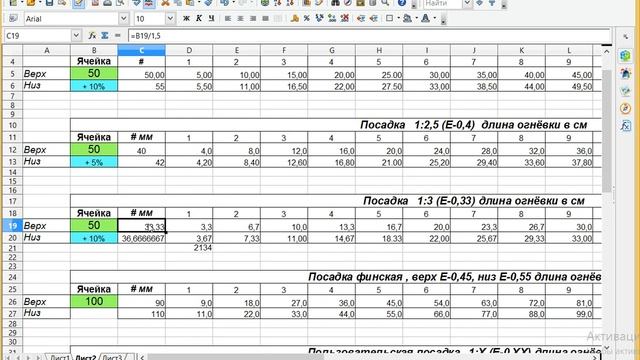Viewport: 640px width, 360px height.
Task: Click the align left icon
Action: coord(228,18)
